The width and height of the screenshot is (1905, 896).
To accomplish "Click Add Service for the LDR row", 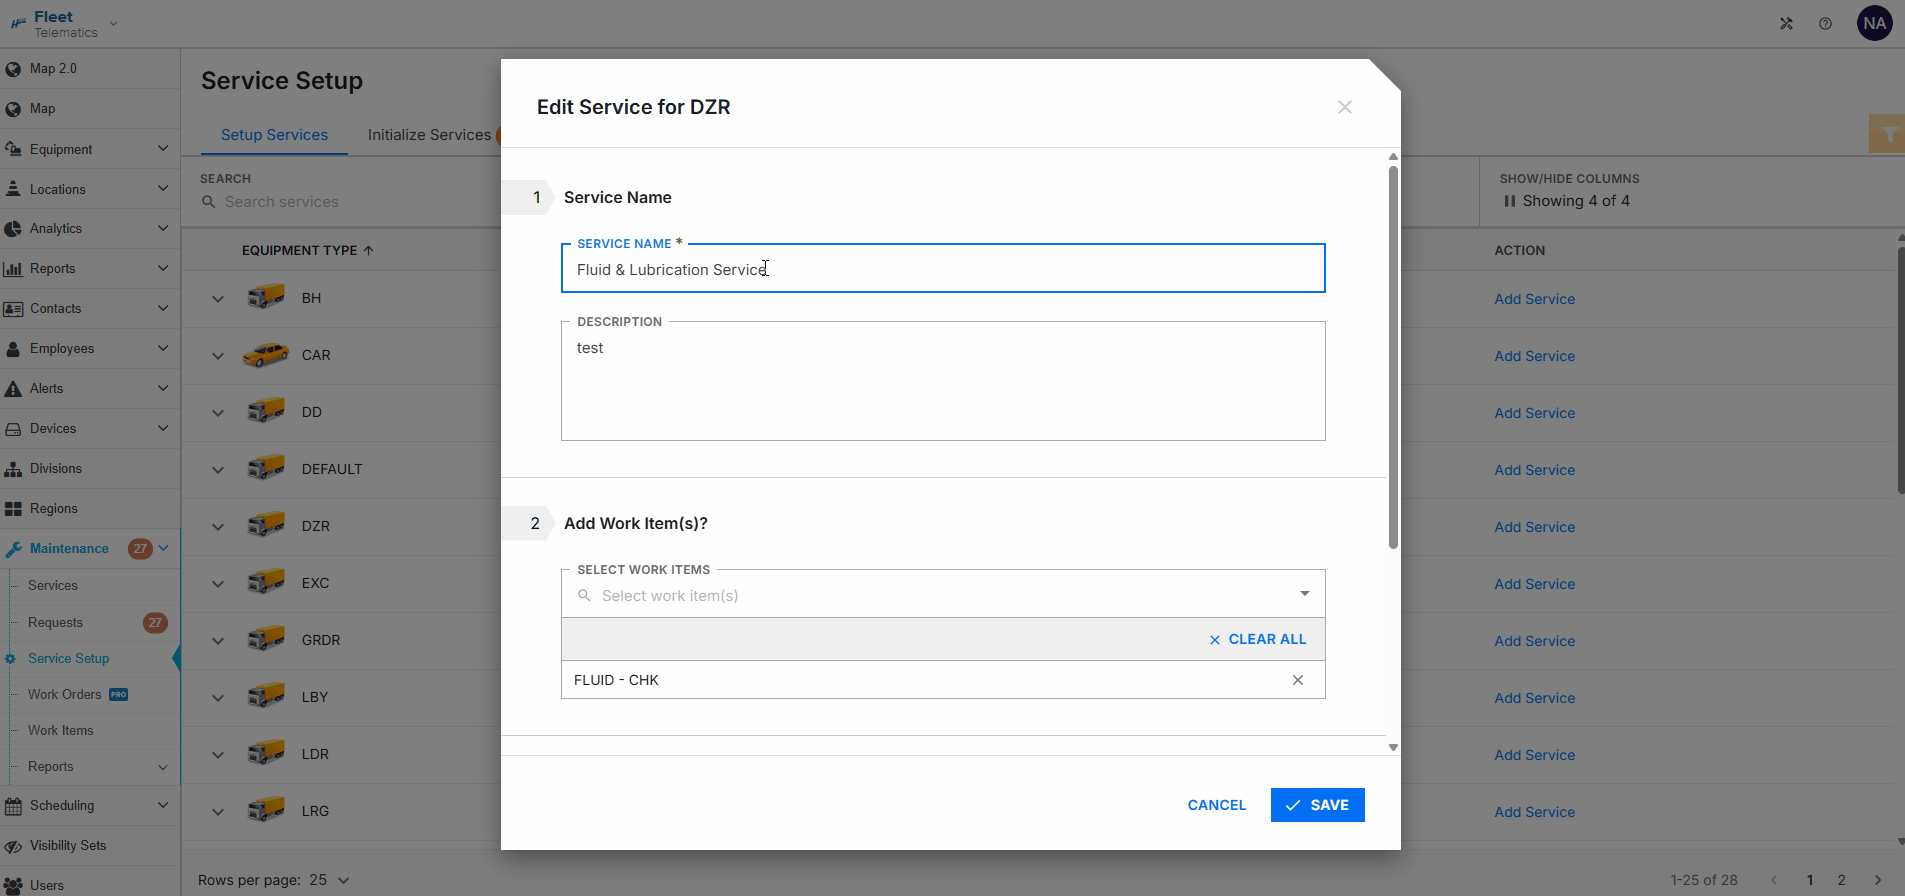I will (1534, 755).
